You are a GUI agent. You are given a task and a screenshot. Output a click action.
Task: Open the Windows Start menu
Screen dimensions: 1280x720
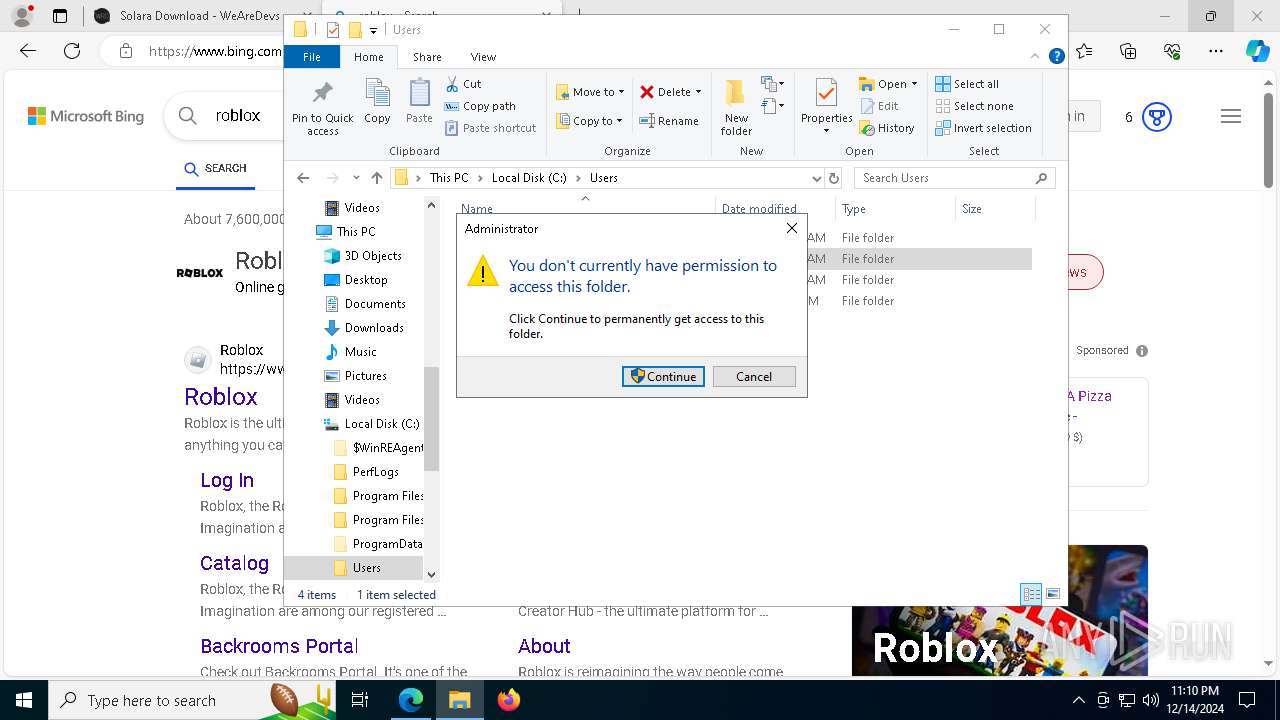tap(24, 700)
